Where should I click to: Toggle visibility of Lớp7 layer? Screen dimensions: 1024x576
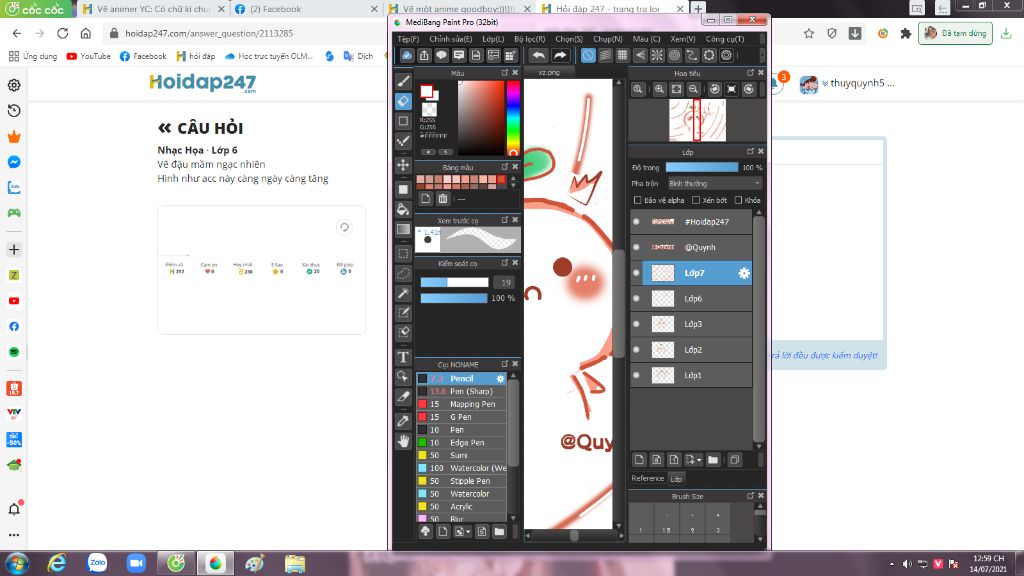[x=636, y=273]
